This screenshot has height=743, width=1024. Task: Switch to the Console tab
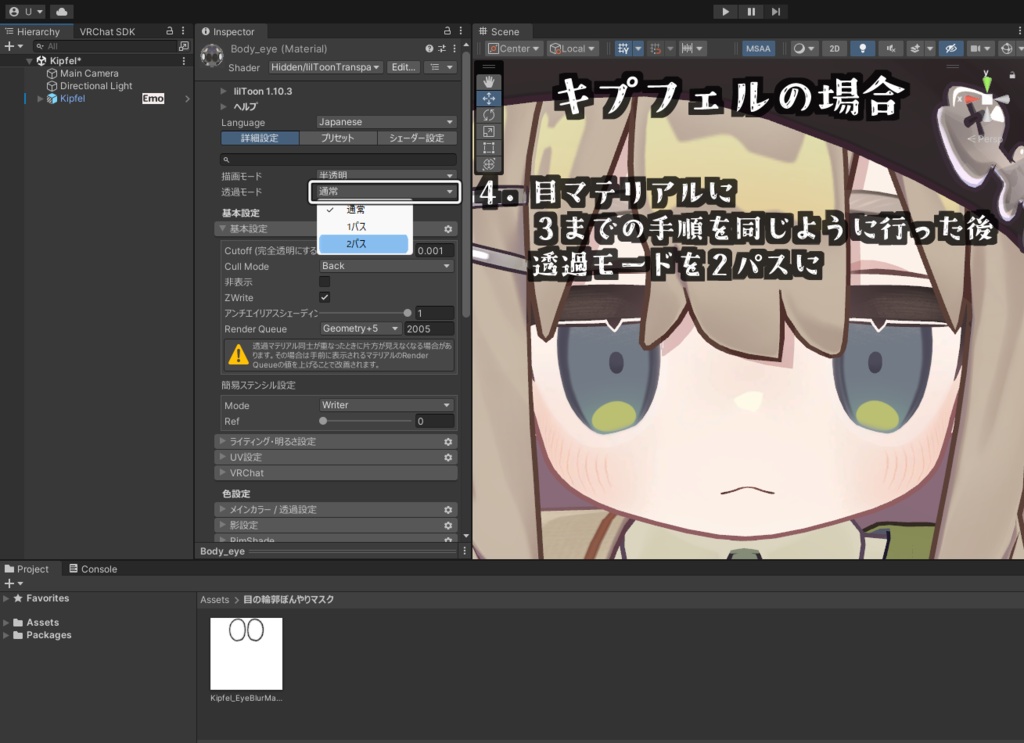[x=93, y=569]
